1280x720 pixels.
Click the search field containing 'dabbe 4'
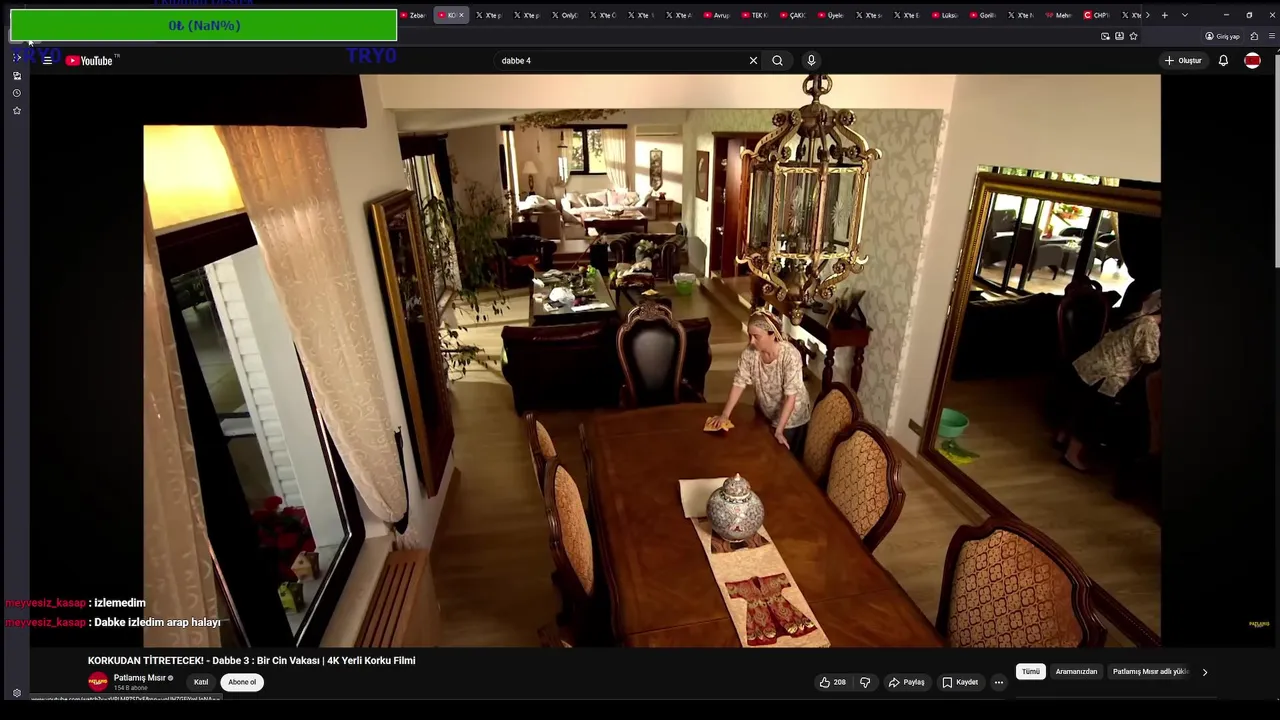pos(620,61)
